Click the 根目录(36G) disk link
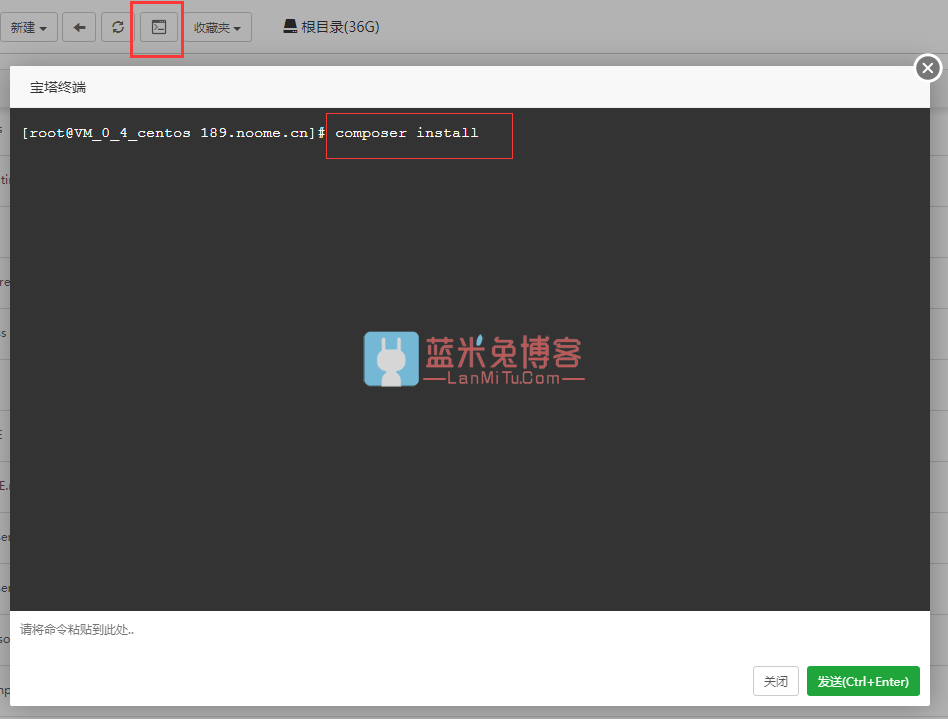The image size is (948, 719). click(331, 27)
